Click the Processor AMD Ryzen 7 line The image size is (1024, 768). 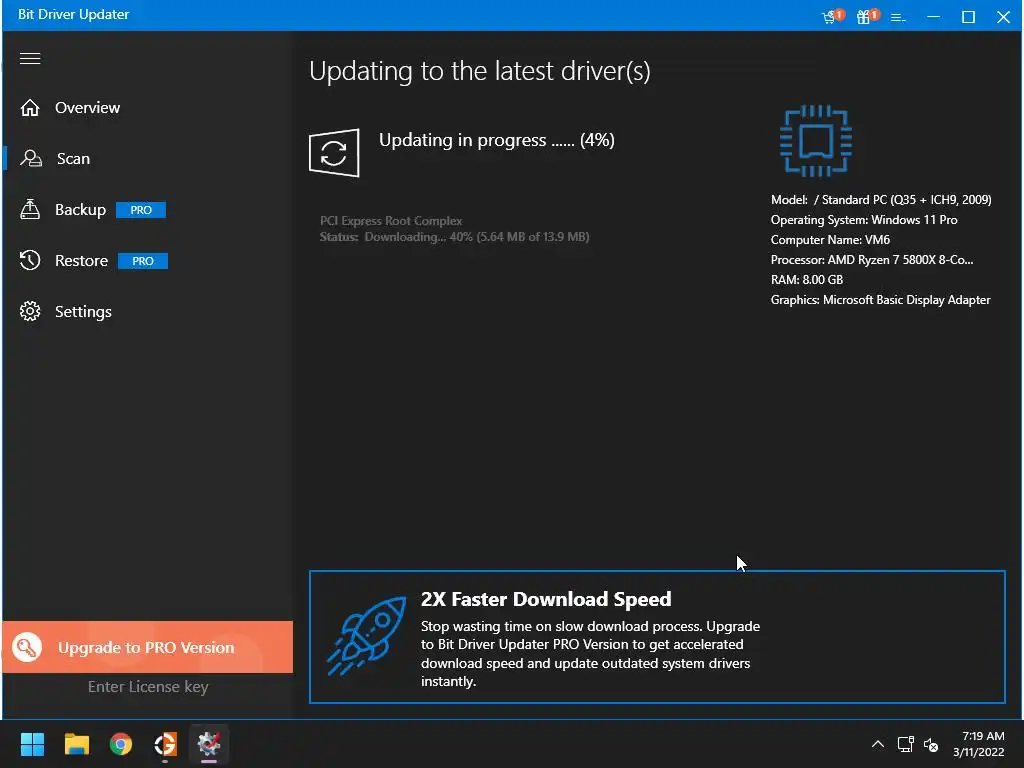[872, 260]
